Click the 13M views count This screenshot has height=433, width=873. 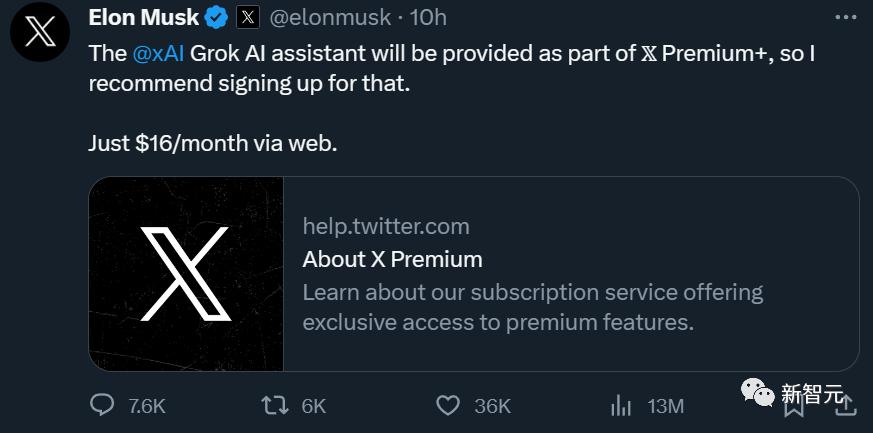665,405
